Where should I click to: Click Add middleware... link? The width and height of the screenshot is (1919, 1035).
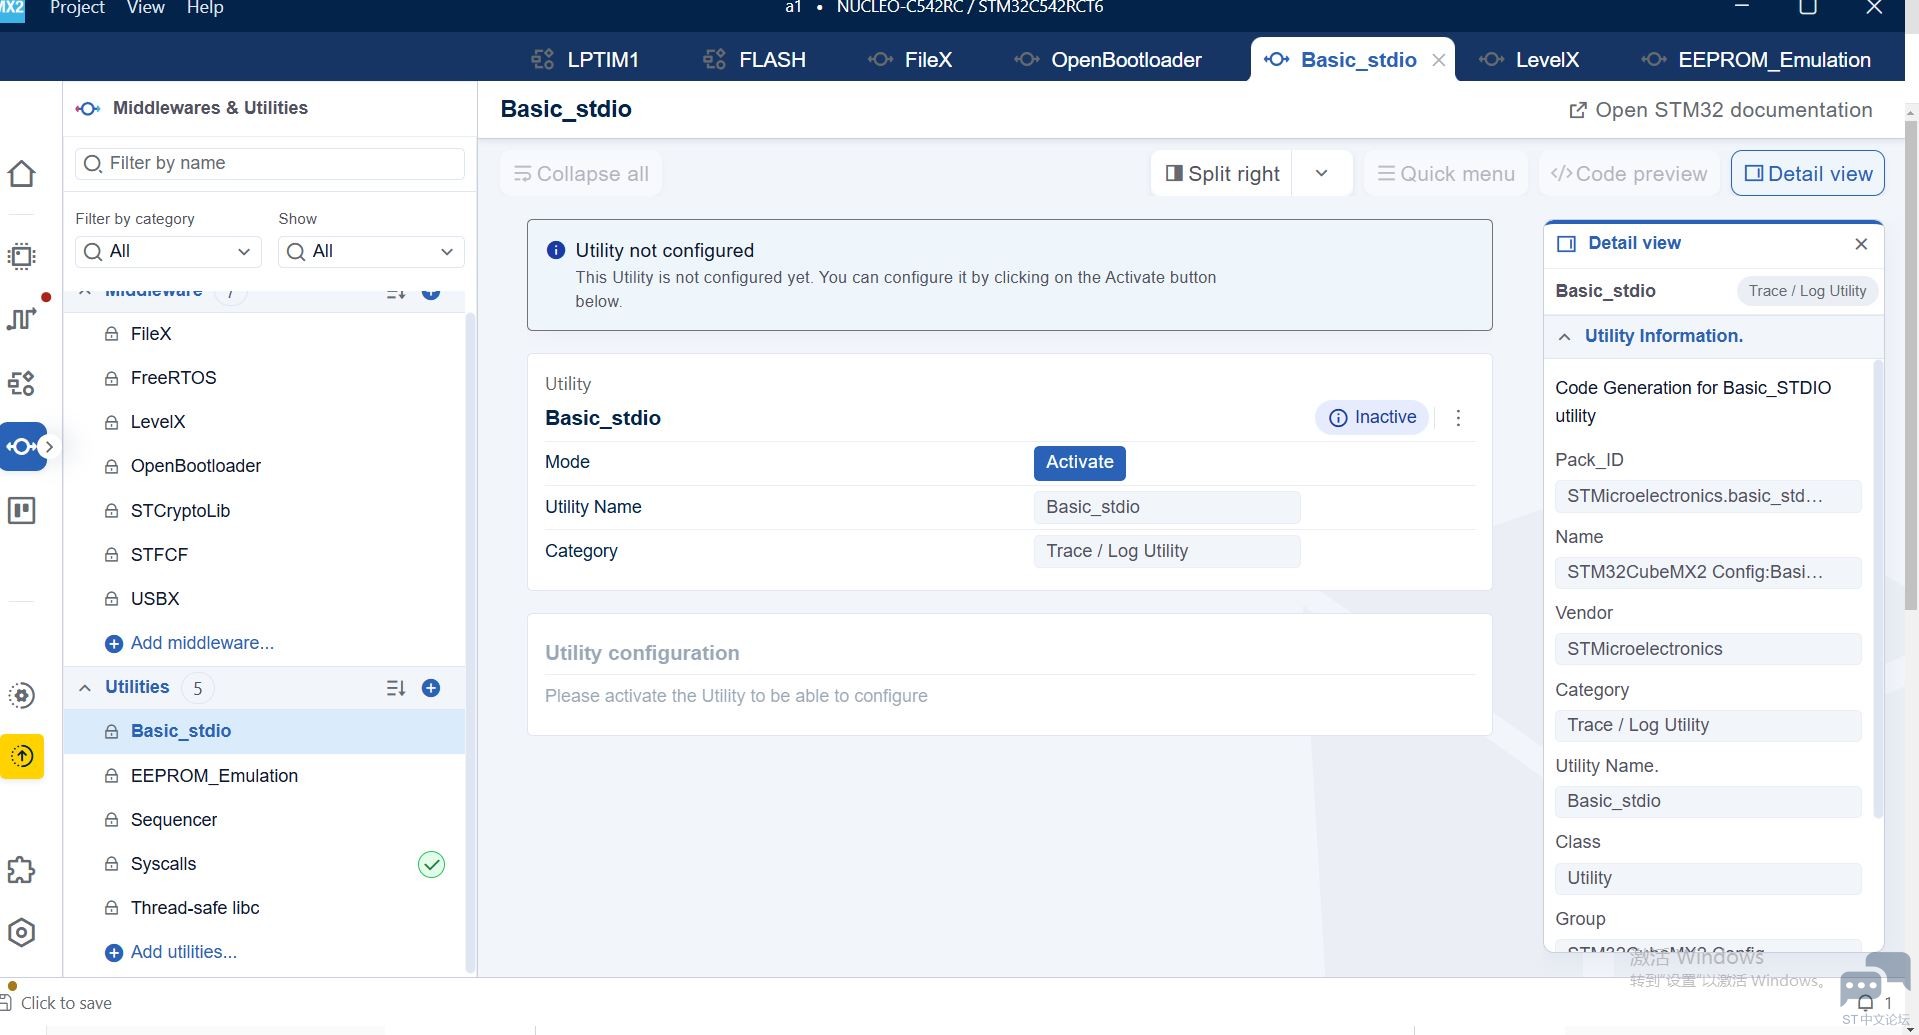tap(190, 643)
